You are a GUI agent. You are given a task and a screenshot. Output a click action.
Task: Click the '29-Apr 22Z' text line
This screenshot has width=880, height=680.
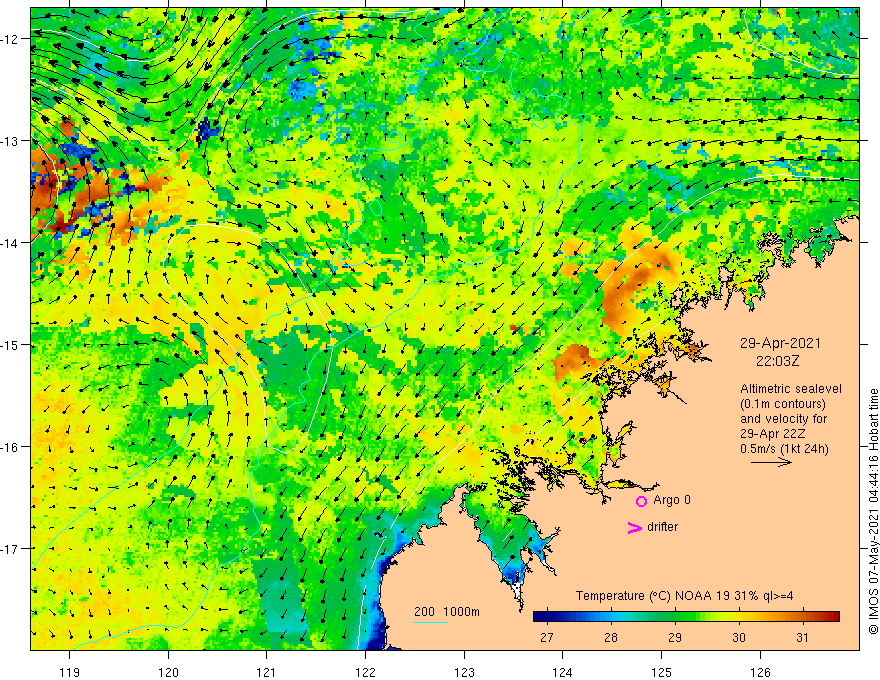(773, 434)
